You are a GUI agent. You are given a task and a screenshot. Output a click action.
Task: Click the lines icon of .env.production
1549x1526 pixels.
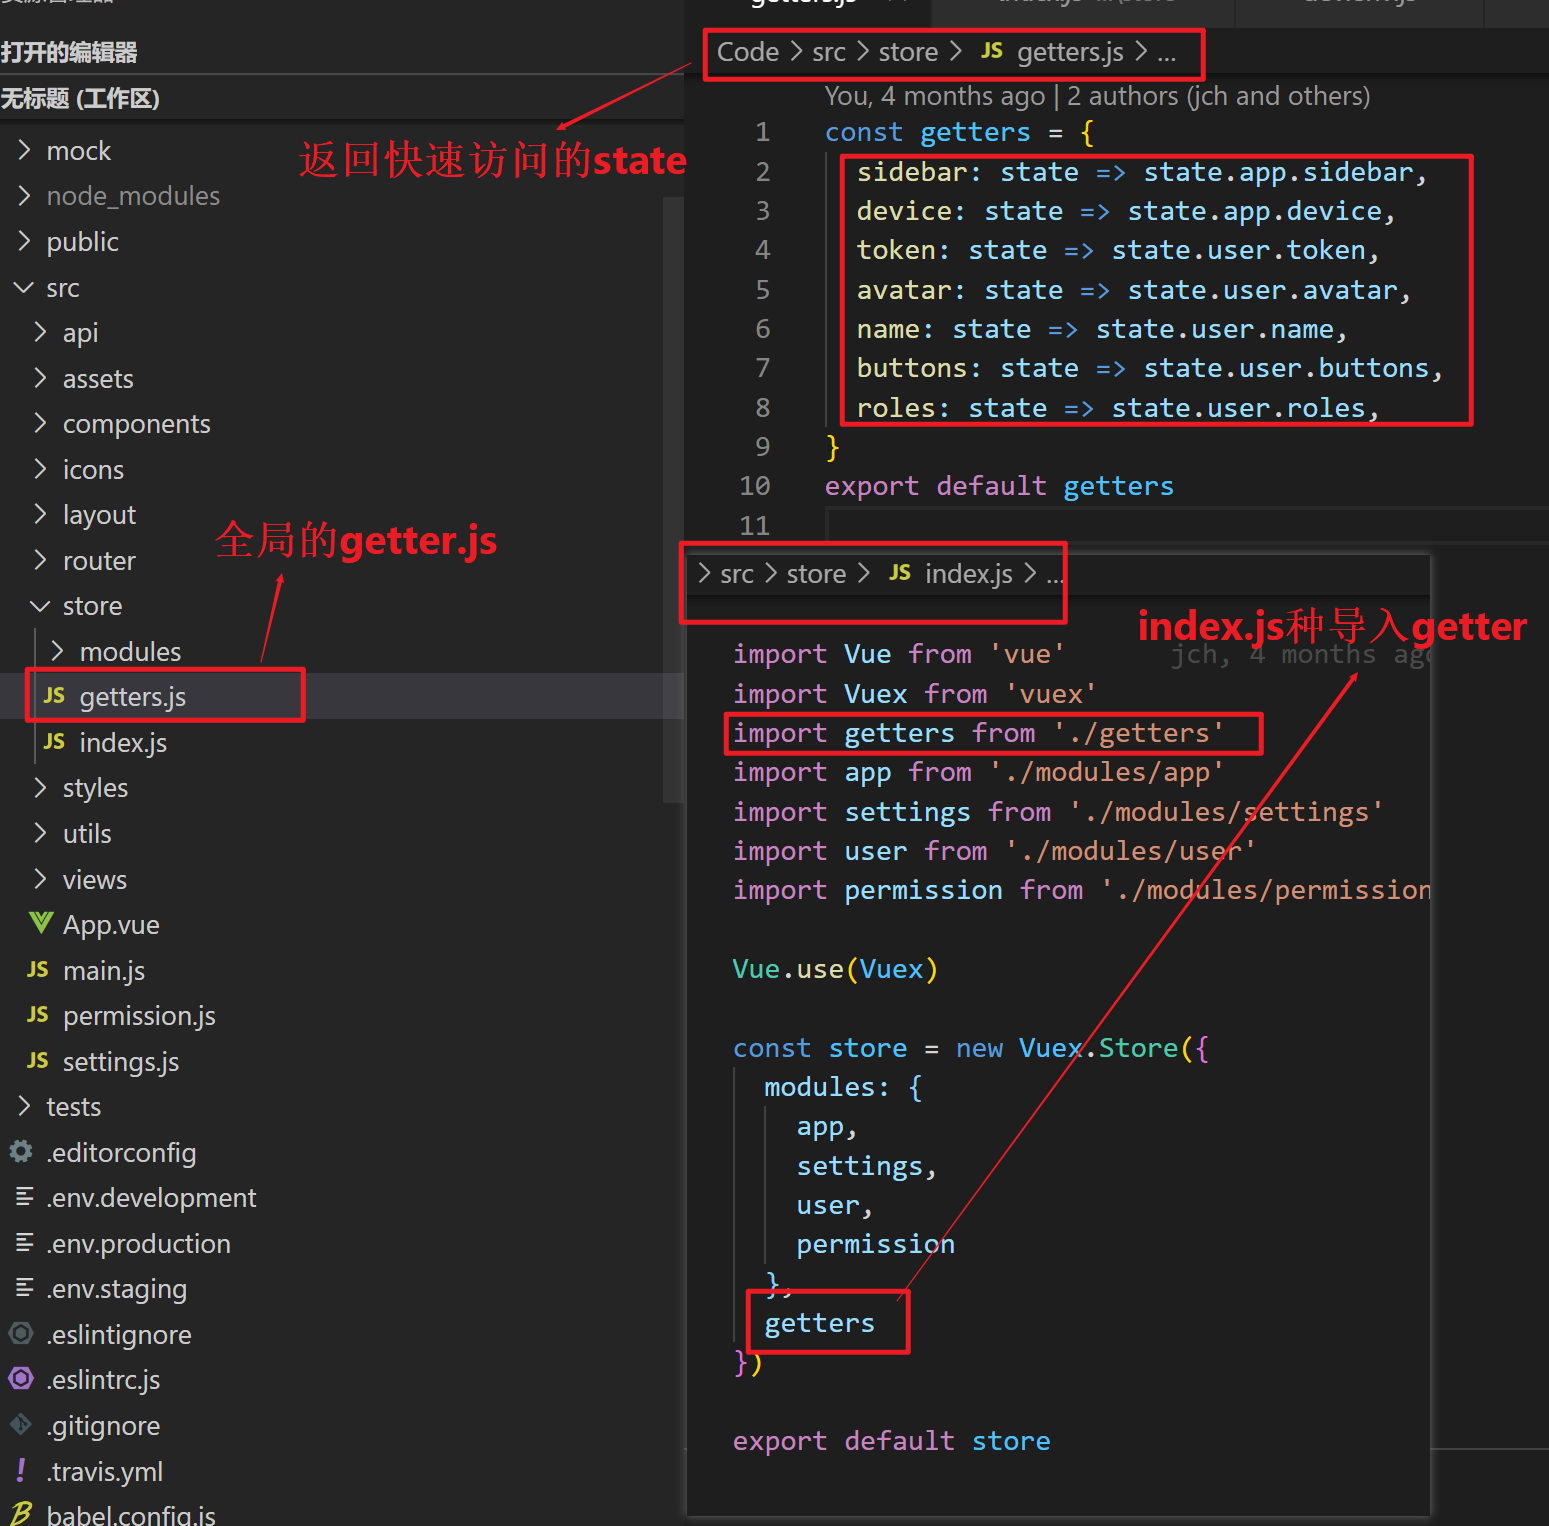point(24,1243)
